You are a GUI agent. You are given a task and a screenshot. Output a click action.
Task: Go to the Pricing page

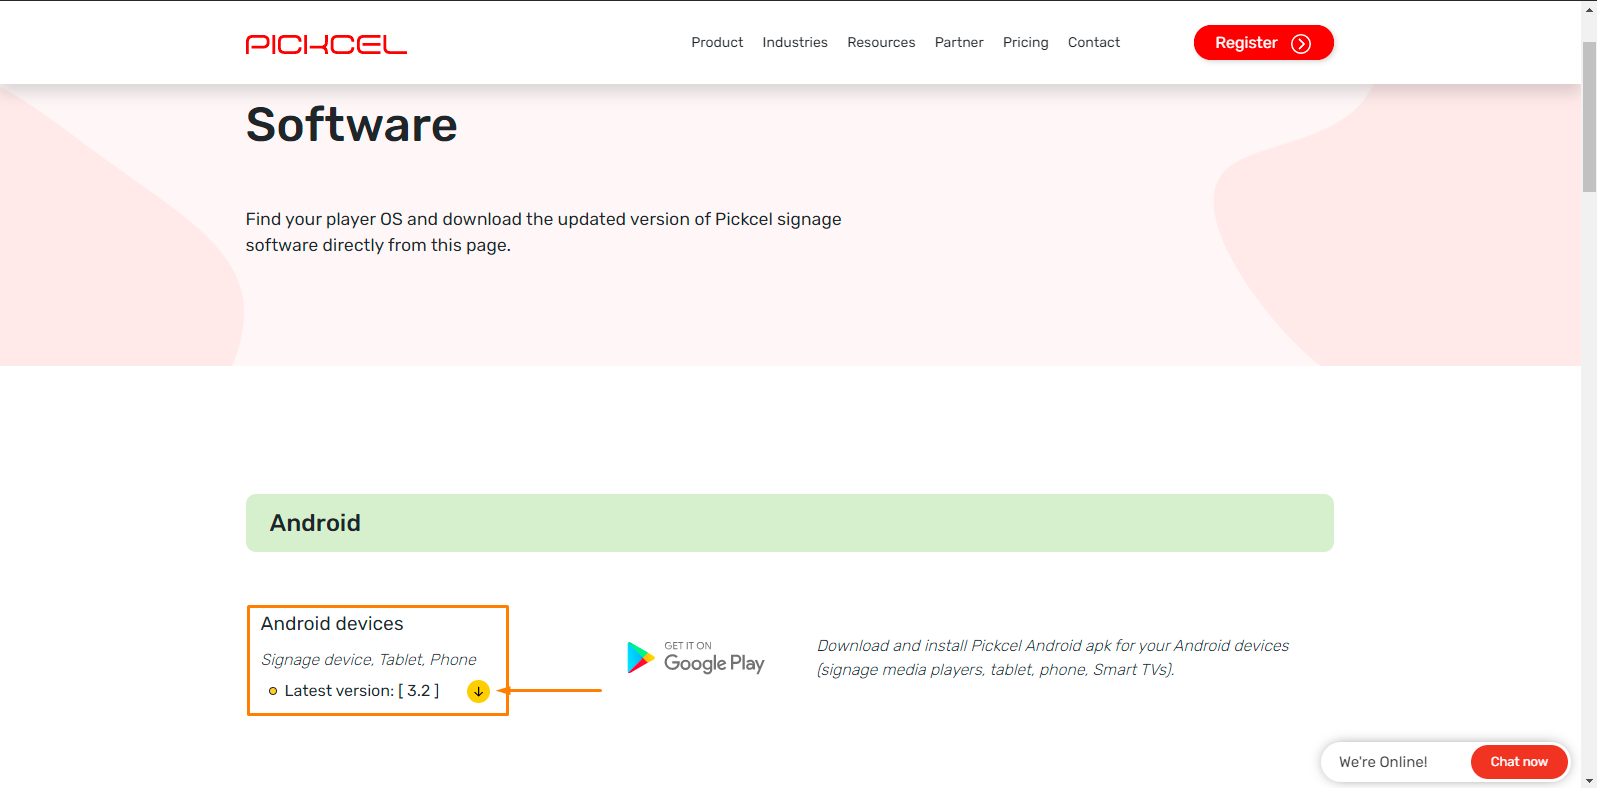[x=1026, y=42]
